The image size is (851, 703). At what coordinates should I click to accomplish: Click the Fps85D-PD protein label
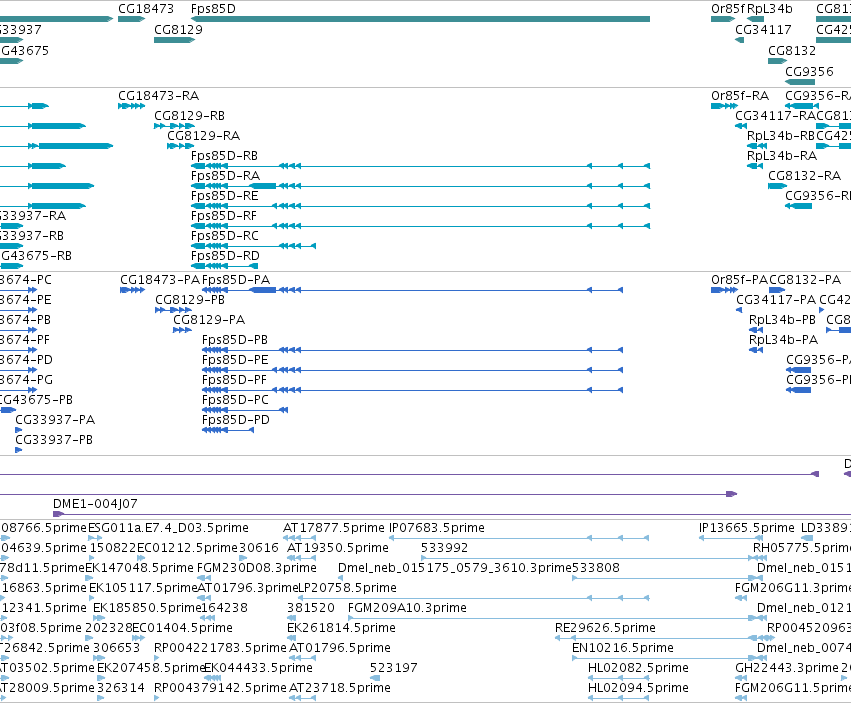pyautogui.click(x=236, y=420)
